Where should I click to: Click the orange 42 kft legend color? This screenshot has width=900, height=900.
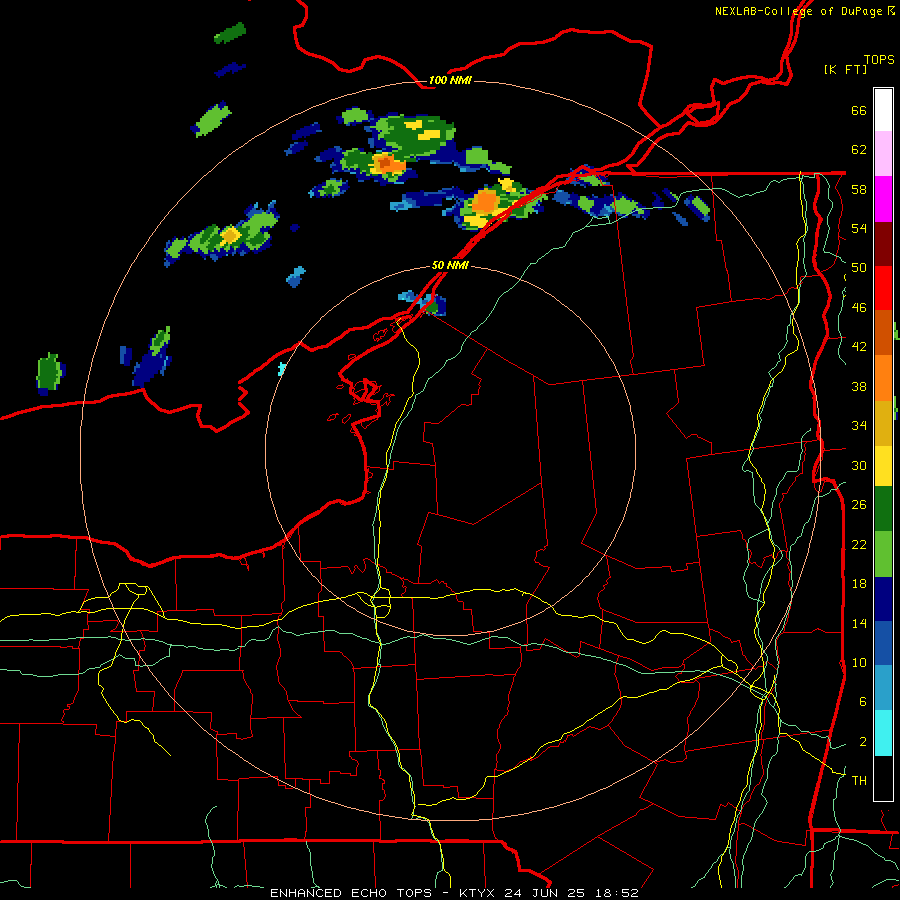pyautogui.click(x=883, y=378)
